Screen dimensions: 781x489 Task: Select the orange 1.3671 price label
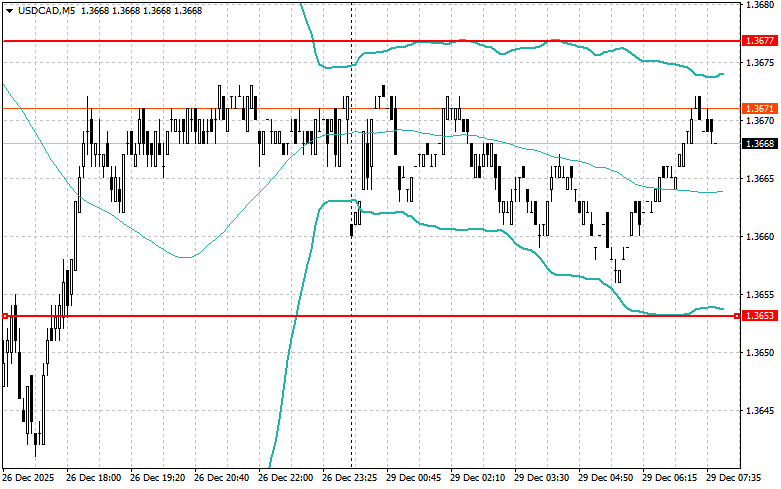pyautogui.click(x=760, y=109)
